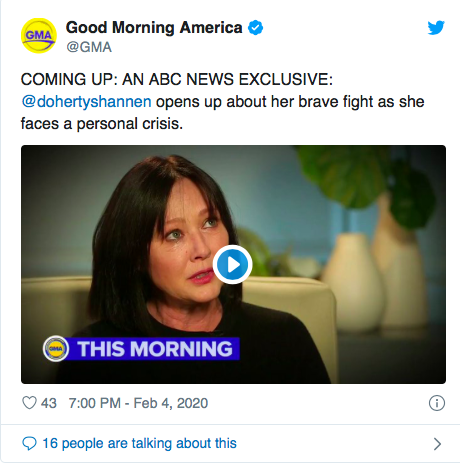The image size is (460, 468).
Task: Click the Twitter bird logo
Action: click(436, 28)
